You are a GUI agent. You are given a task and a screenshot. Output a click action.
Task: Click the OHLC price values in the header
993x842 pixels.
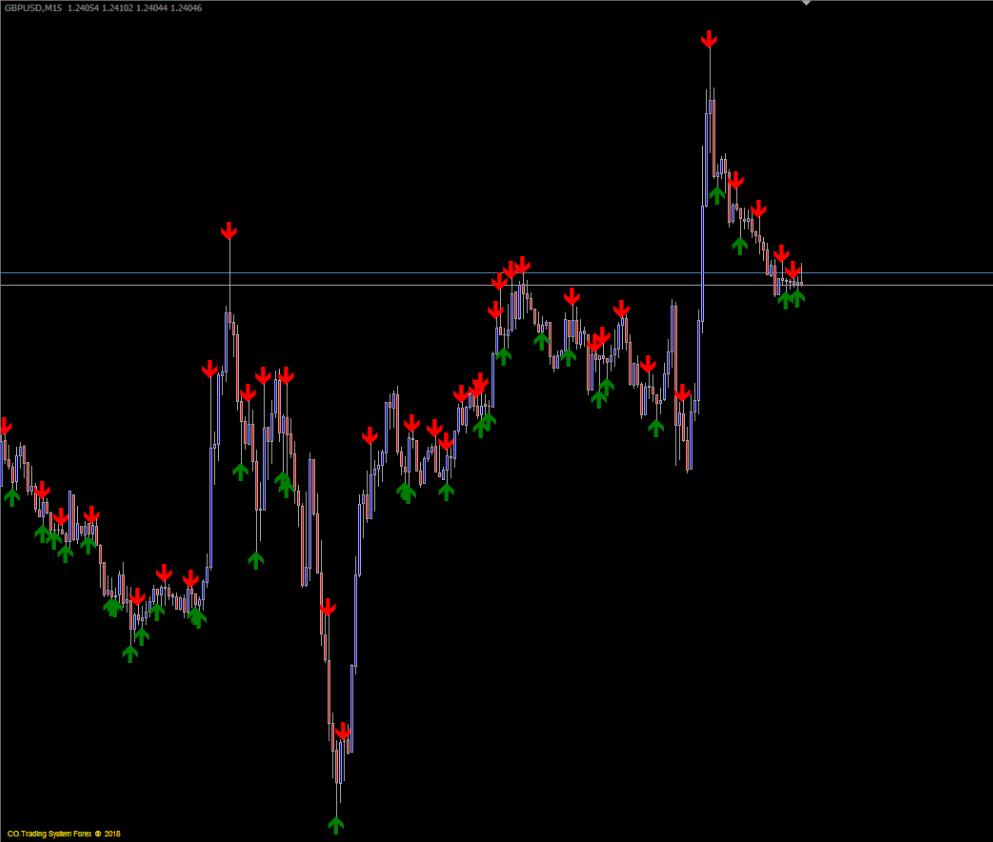pyautogui.click(x=134, y=8)
